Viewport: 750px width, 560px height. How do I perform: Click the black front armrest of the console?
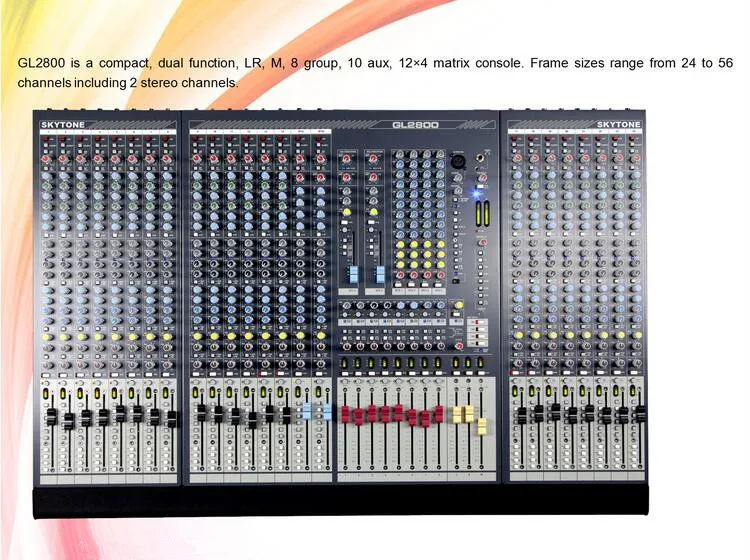pyautogui.click(x=341, y=501)
